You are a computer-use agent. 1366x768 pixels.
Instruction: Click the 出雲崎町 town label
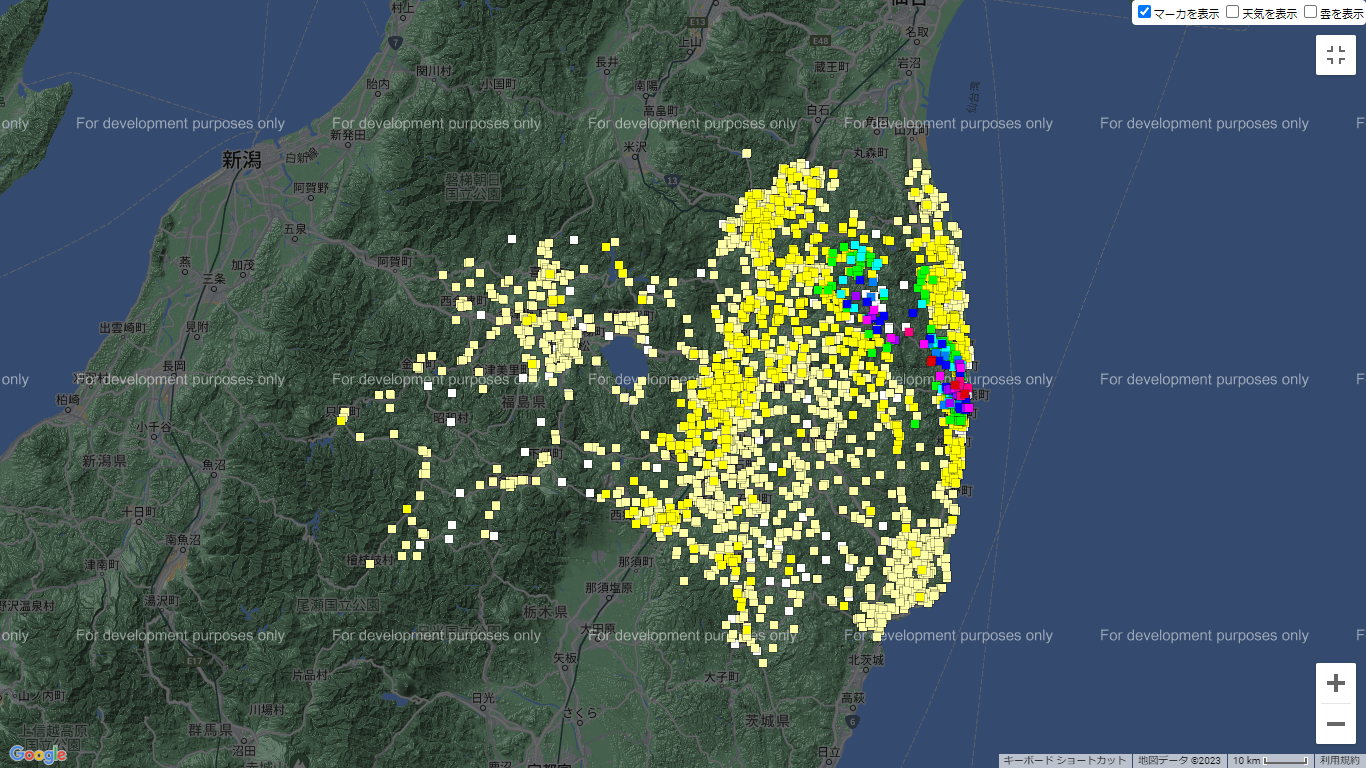click(x=123, y=328)
